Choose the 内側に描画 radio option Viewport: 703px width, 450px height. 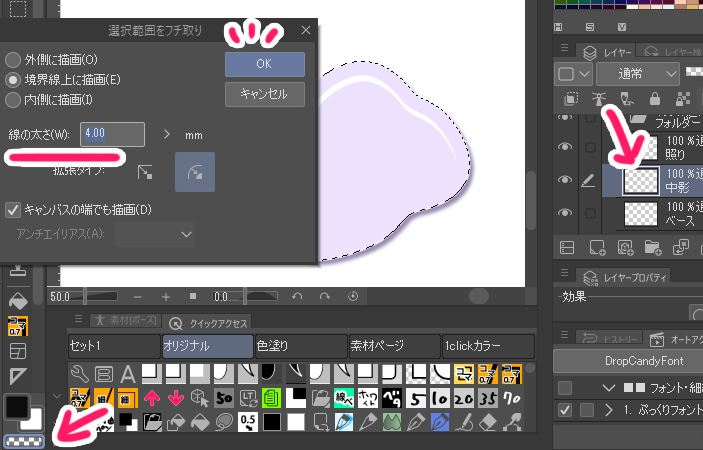[x=14, y=99]
